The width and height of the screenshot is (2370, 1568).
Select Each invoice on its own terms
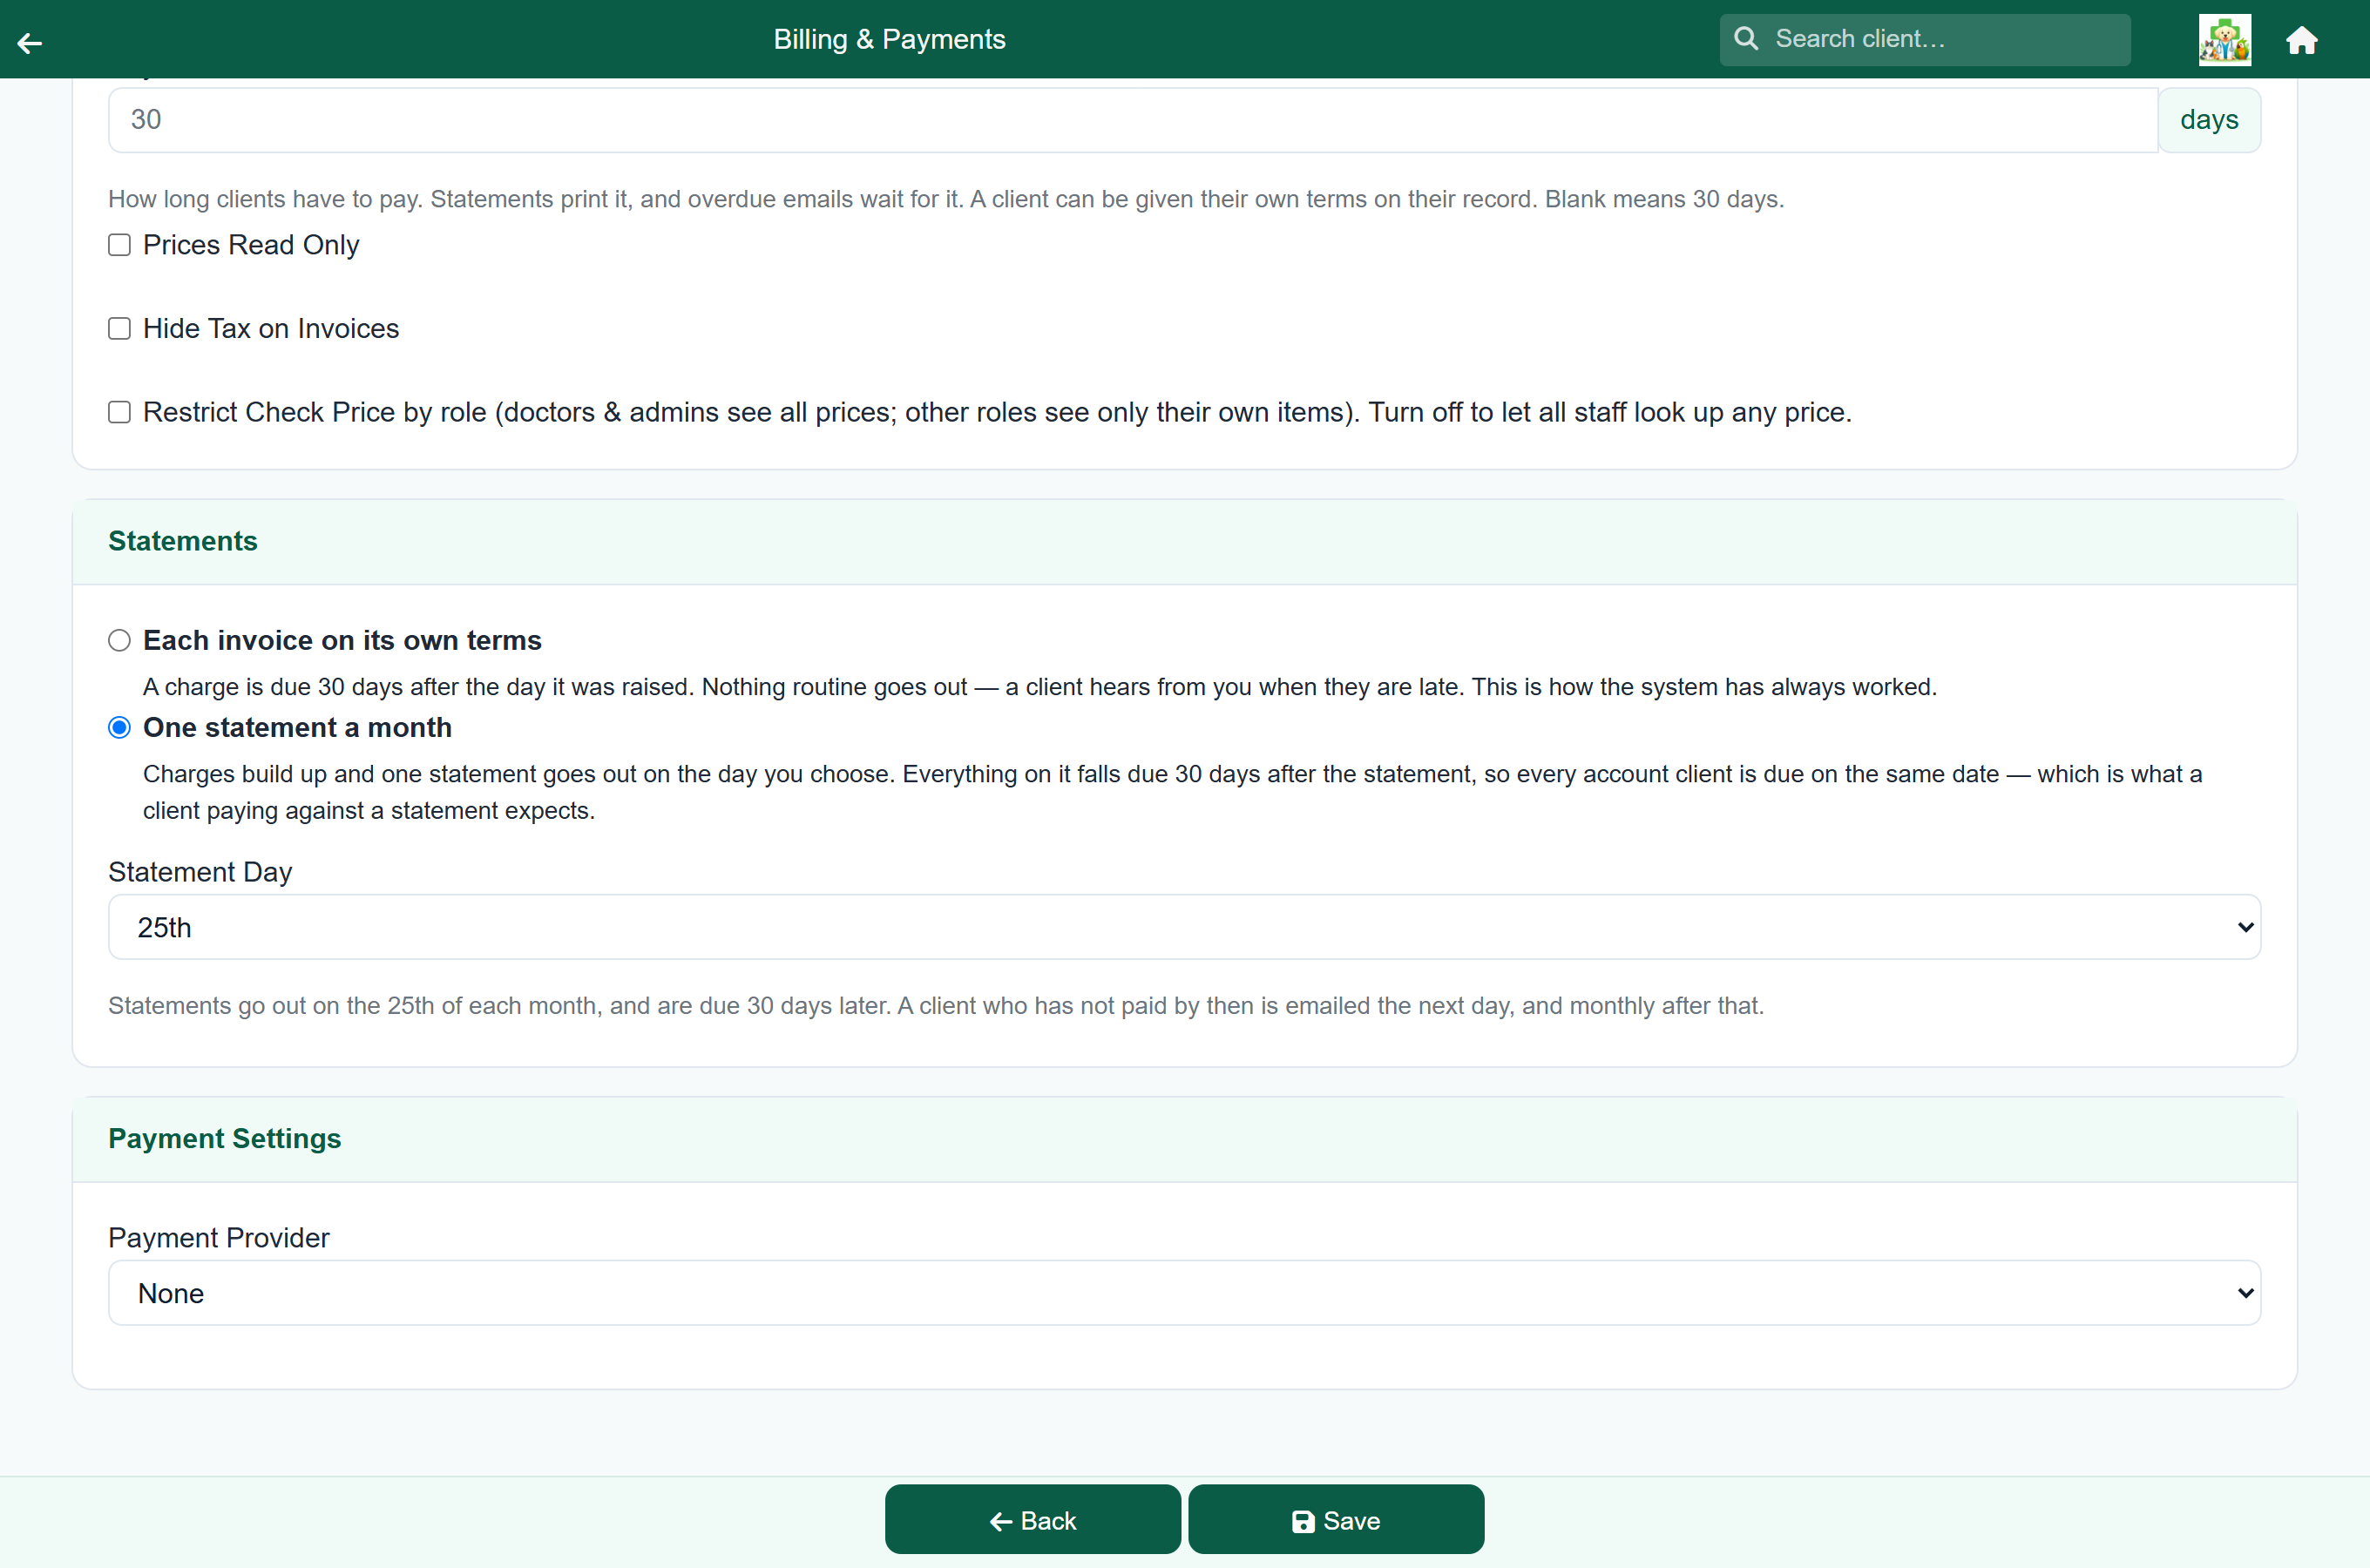pos(119,640)
